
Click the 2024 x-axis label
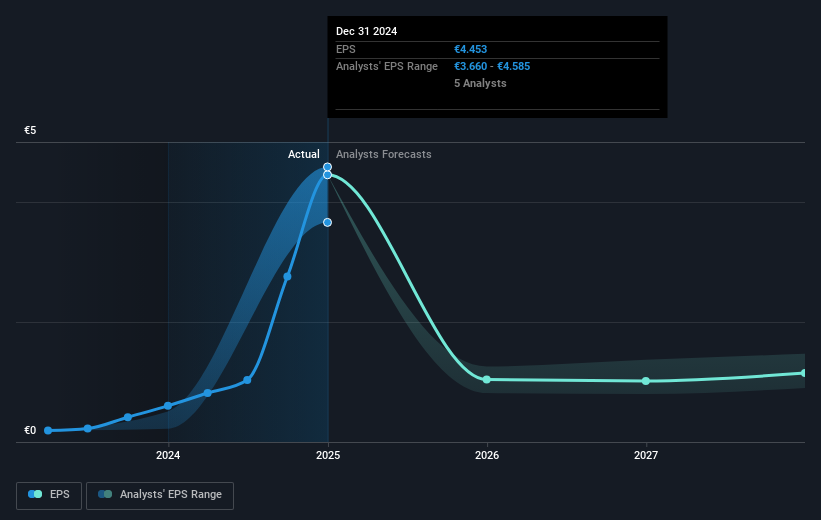click(x=168, y=455)
